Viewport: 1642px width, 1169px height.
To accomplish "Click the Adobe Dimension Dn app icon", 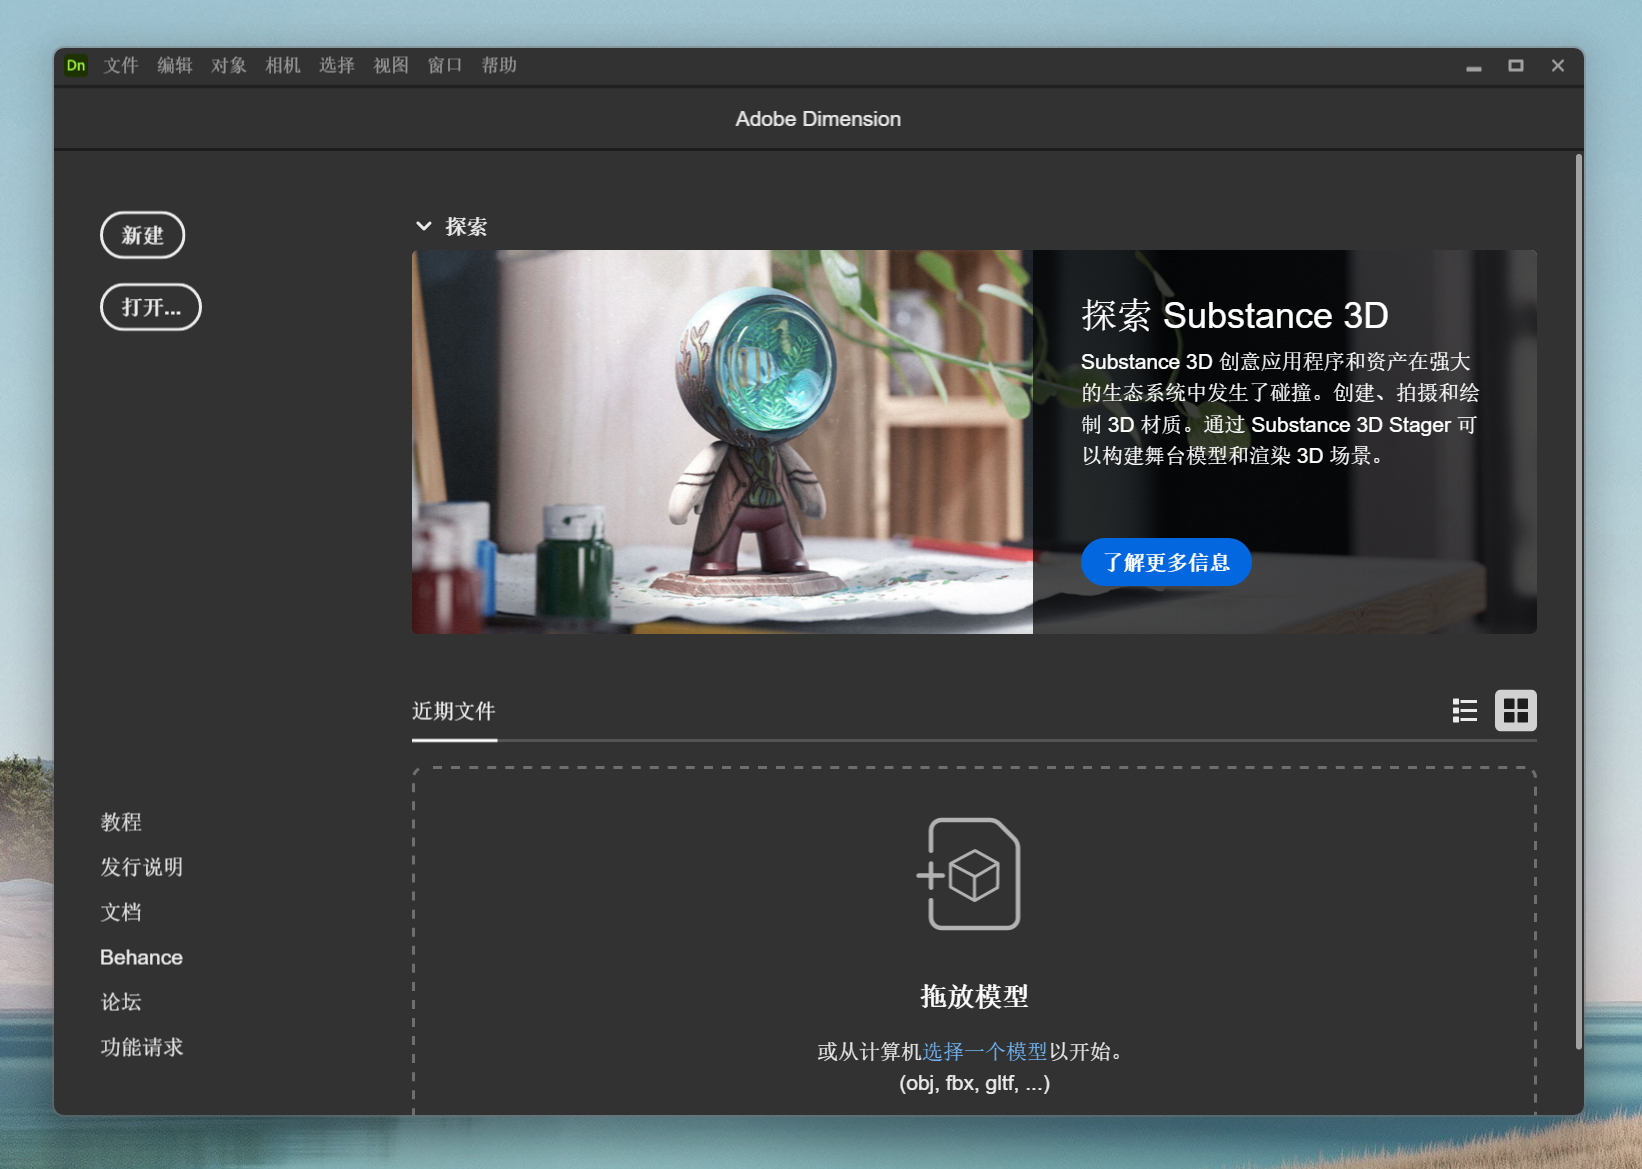I will click(76, 66).
